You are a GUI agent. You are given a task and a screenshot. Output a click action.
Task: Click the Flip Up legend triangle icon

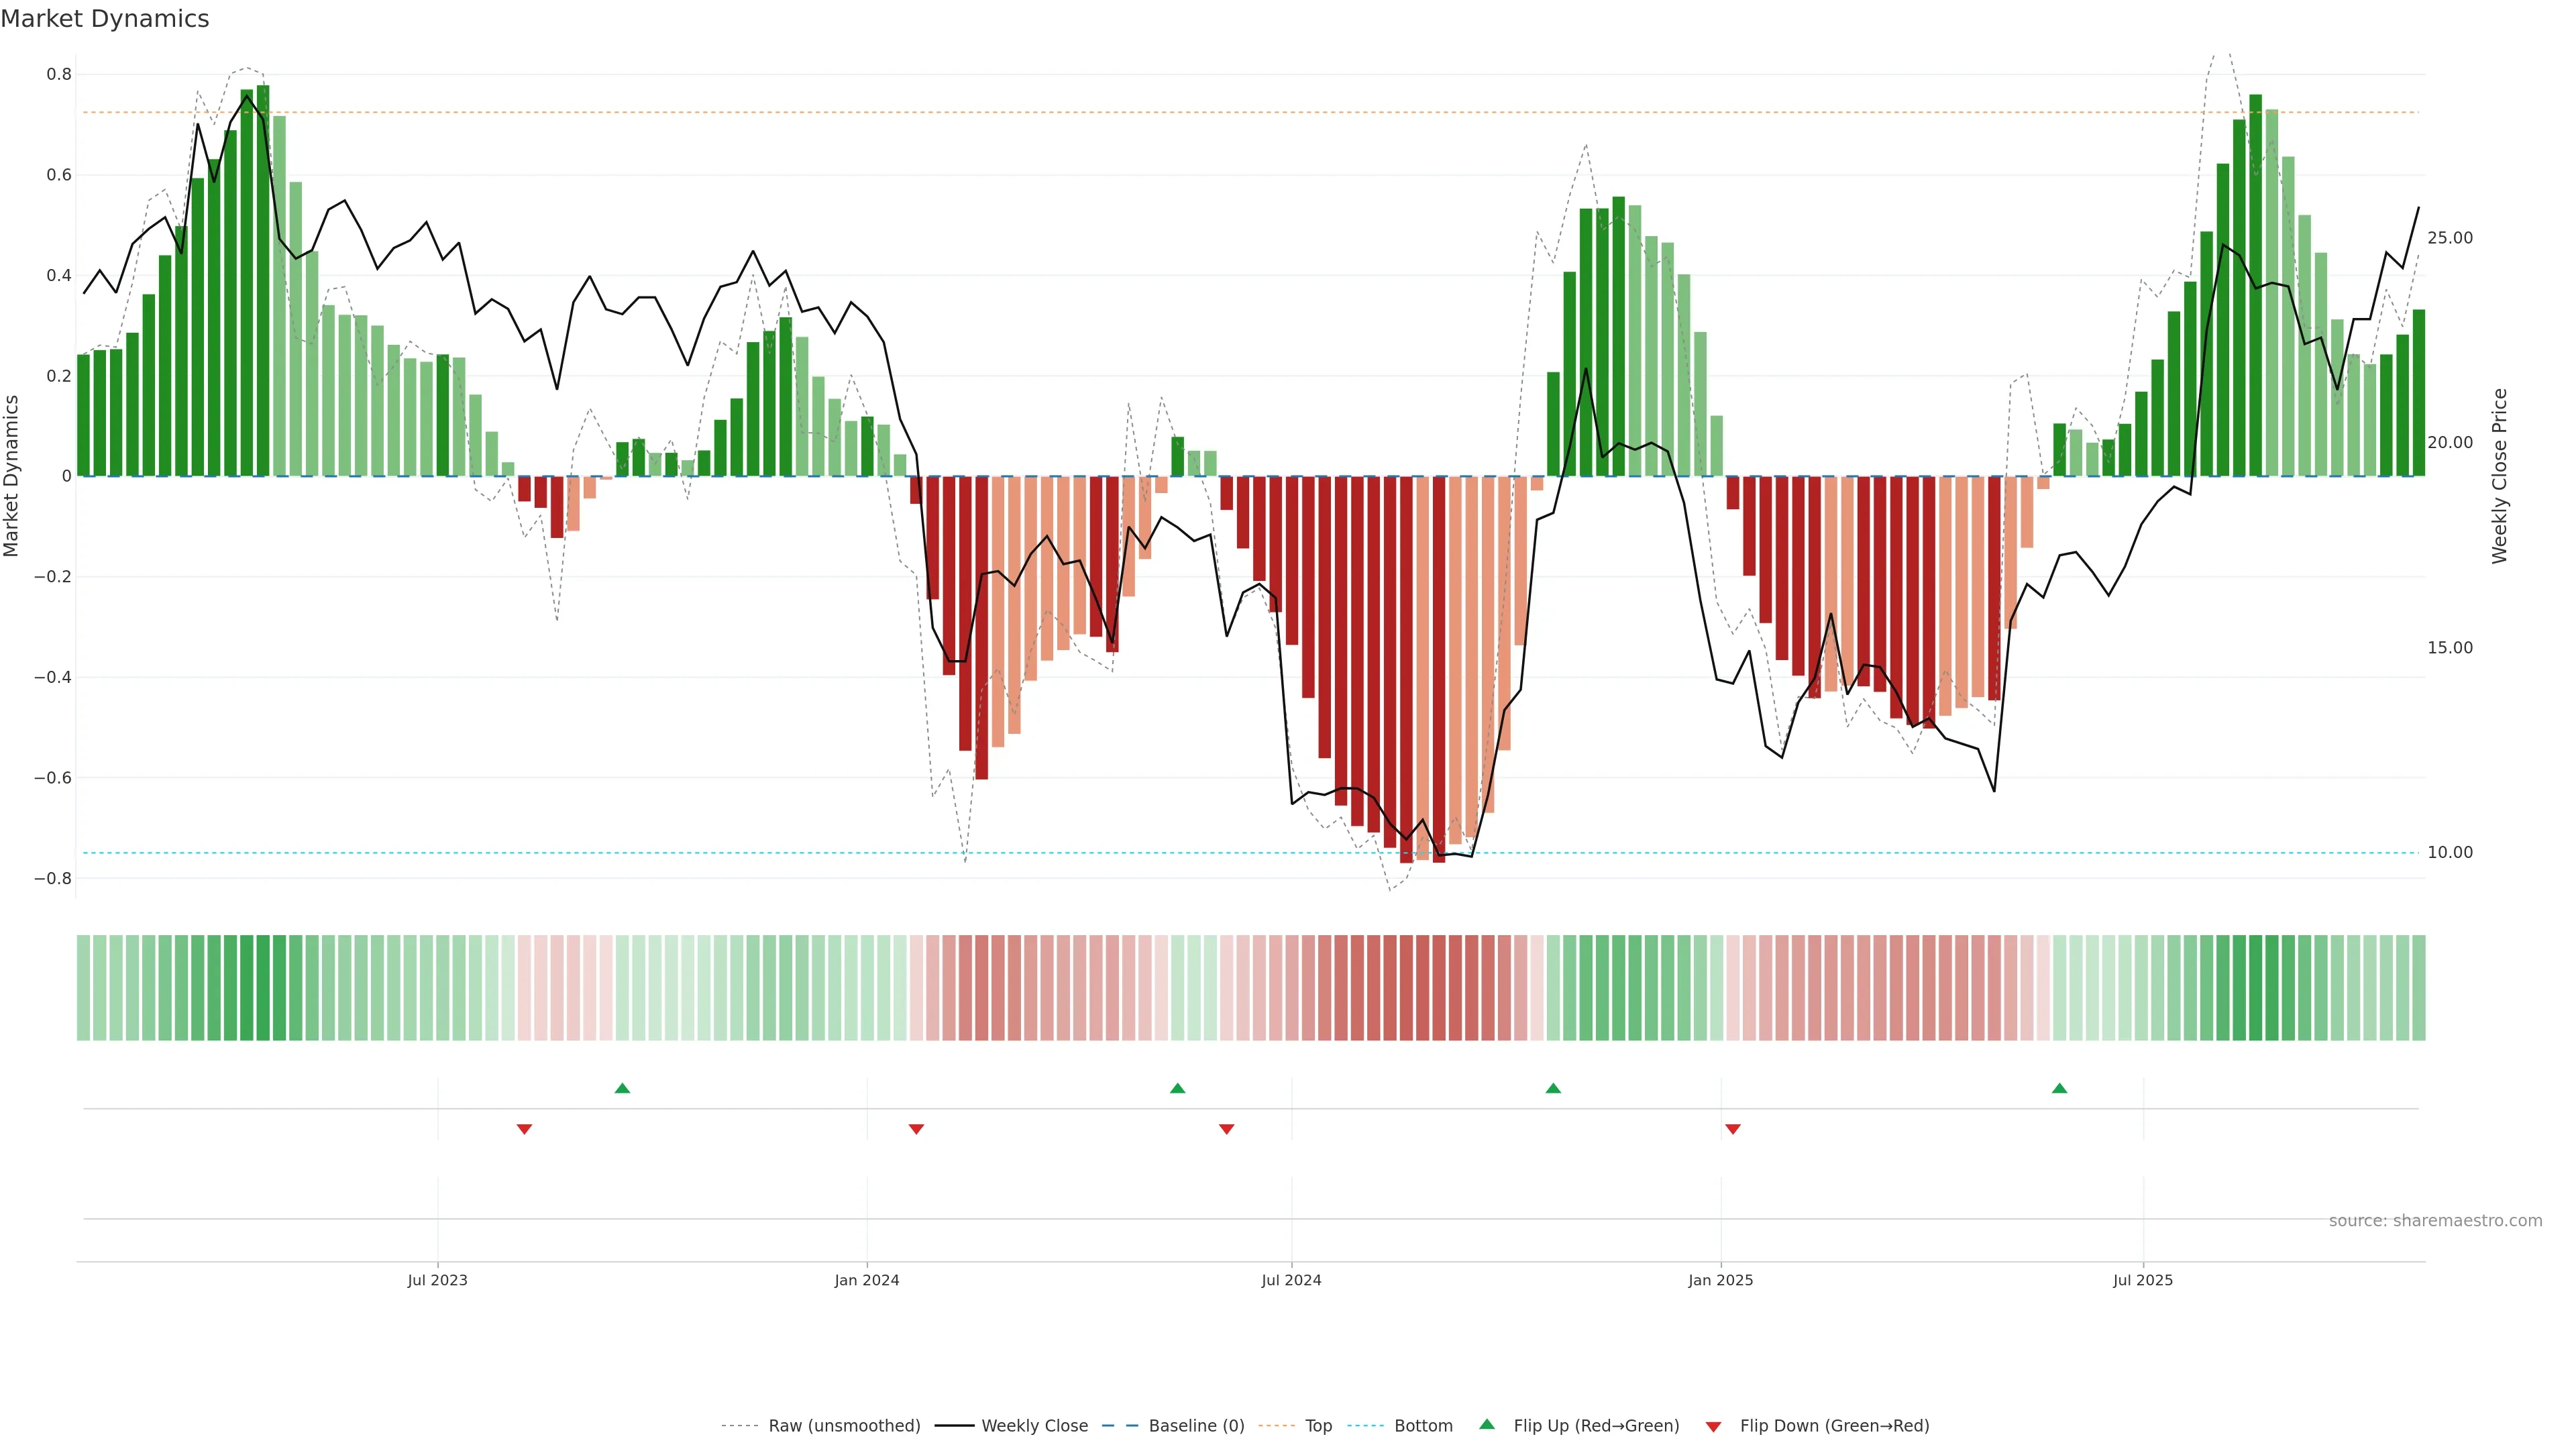click(x=1486, y=1424)
